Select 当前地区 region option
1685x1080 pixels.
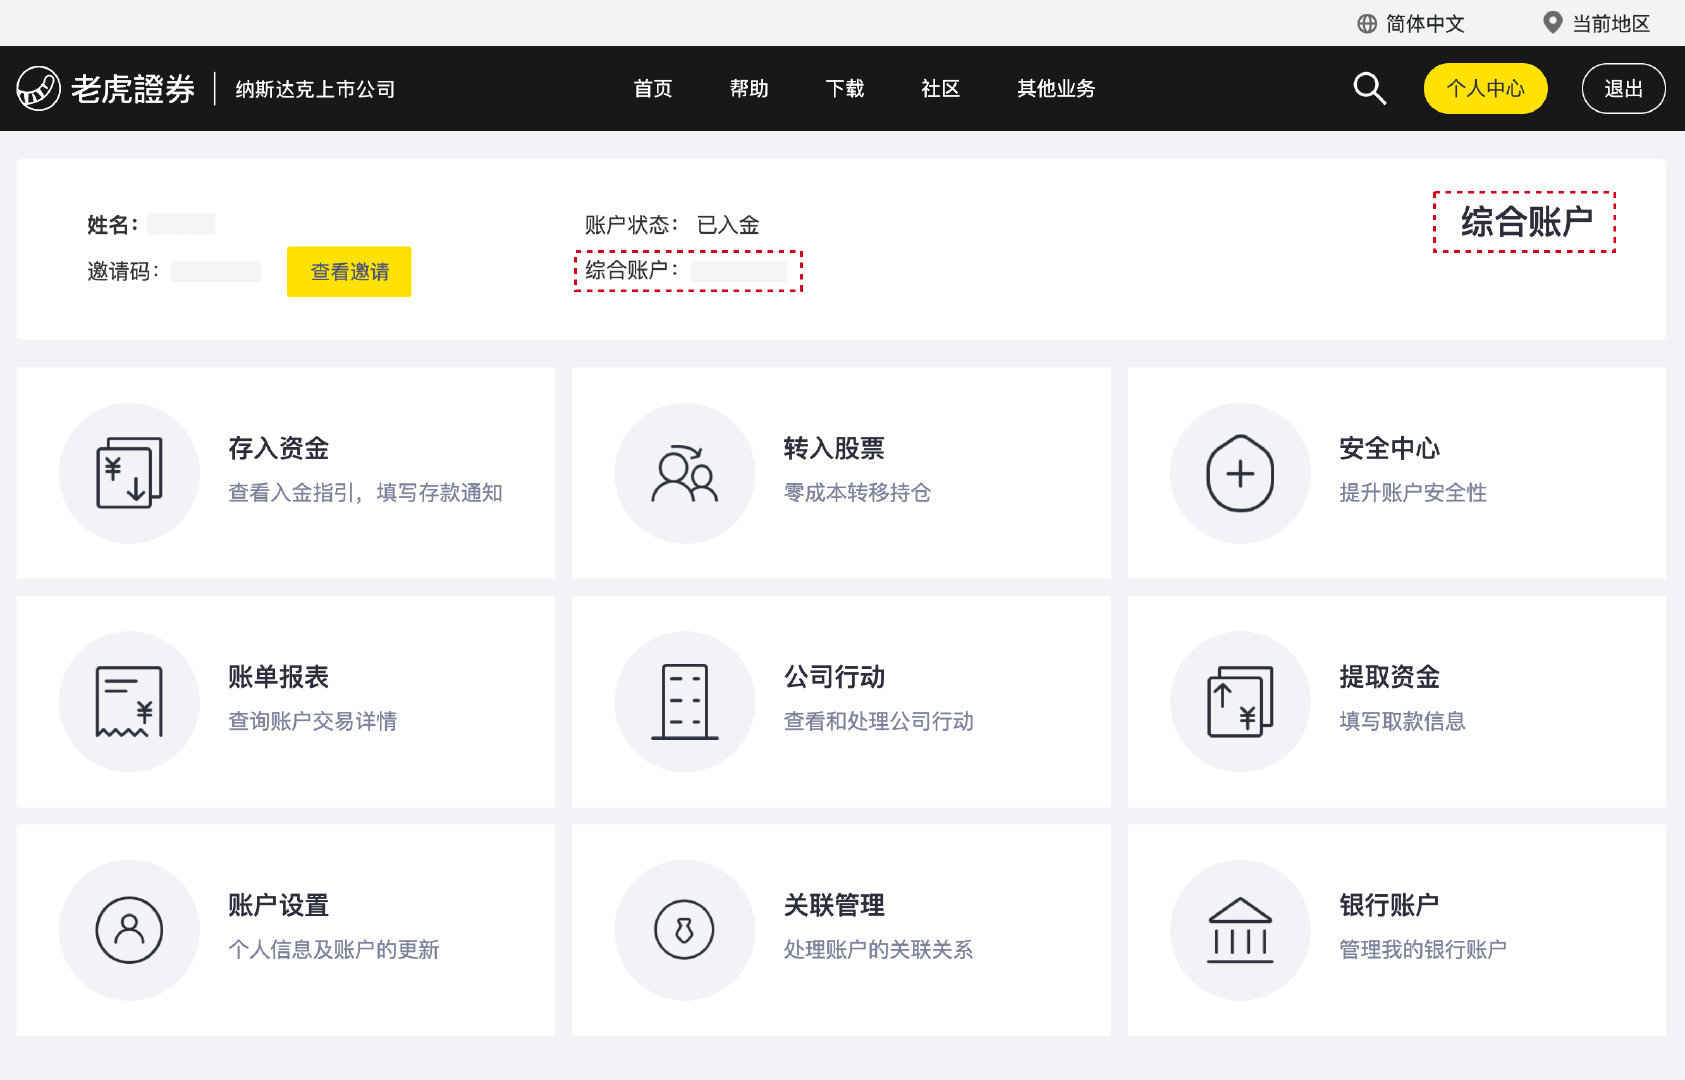tap(1611, 23)
